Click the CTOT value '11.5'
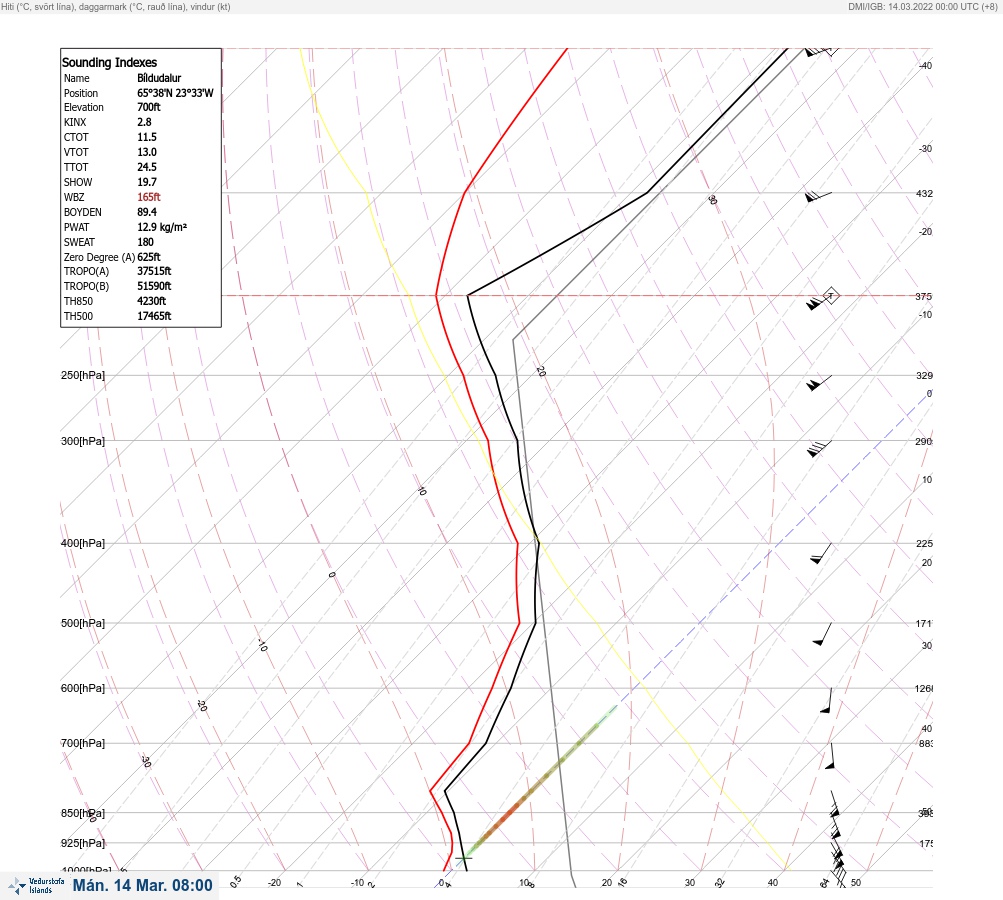The width and height of the screenshot is (1003, 900). pyautogui.click(x=147, y=137)
